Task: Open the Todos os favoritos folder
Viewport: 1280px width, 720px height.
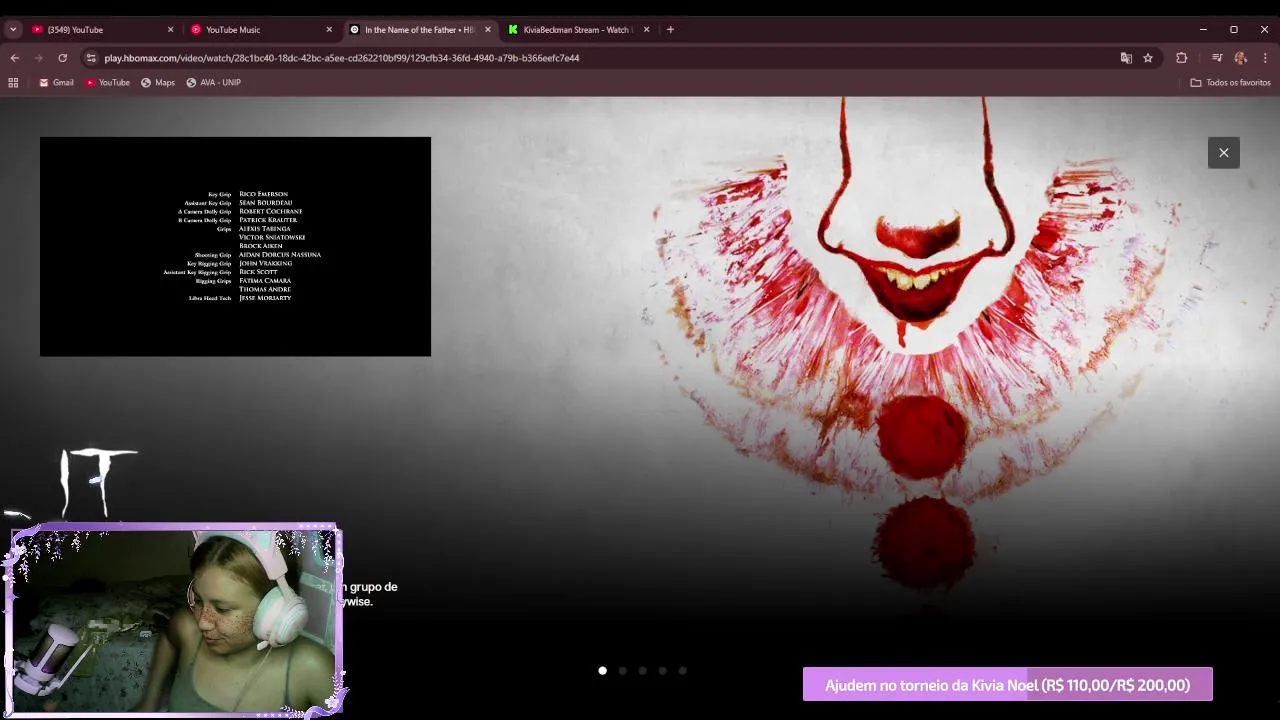Action: click(x=1230, y=82)
